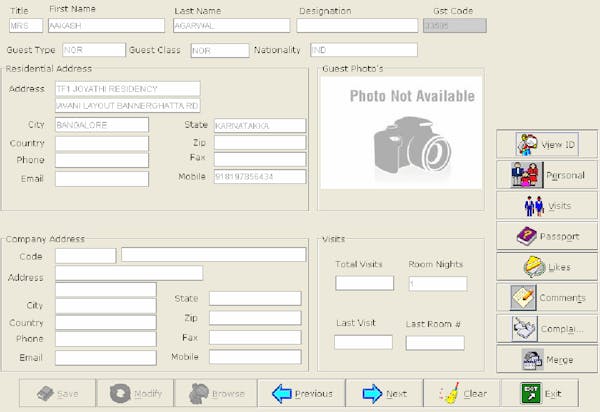
Task: Click the residential Mobile number field
Action: (260, 177)
